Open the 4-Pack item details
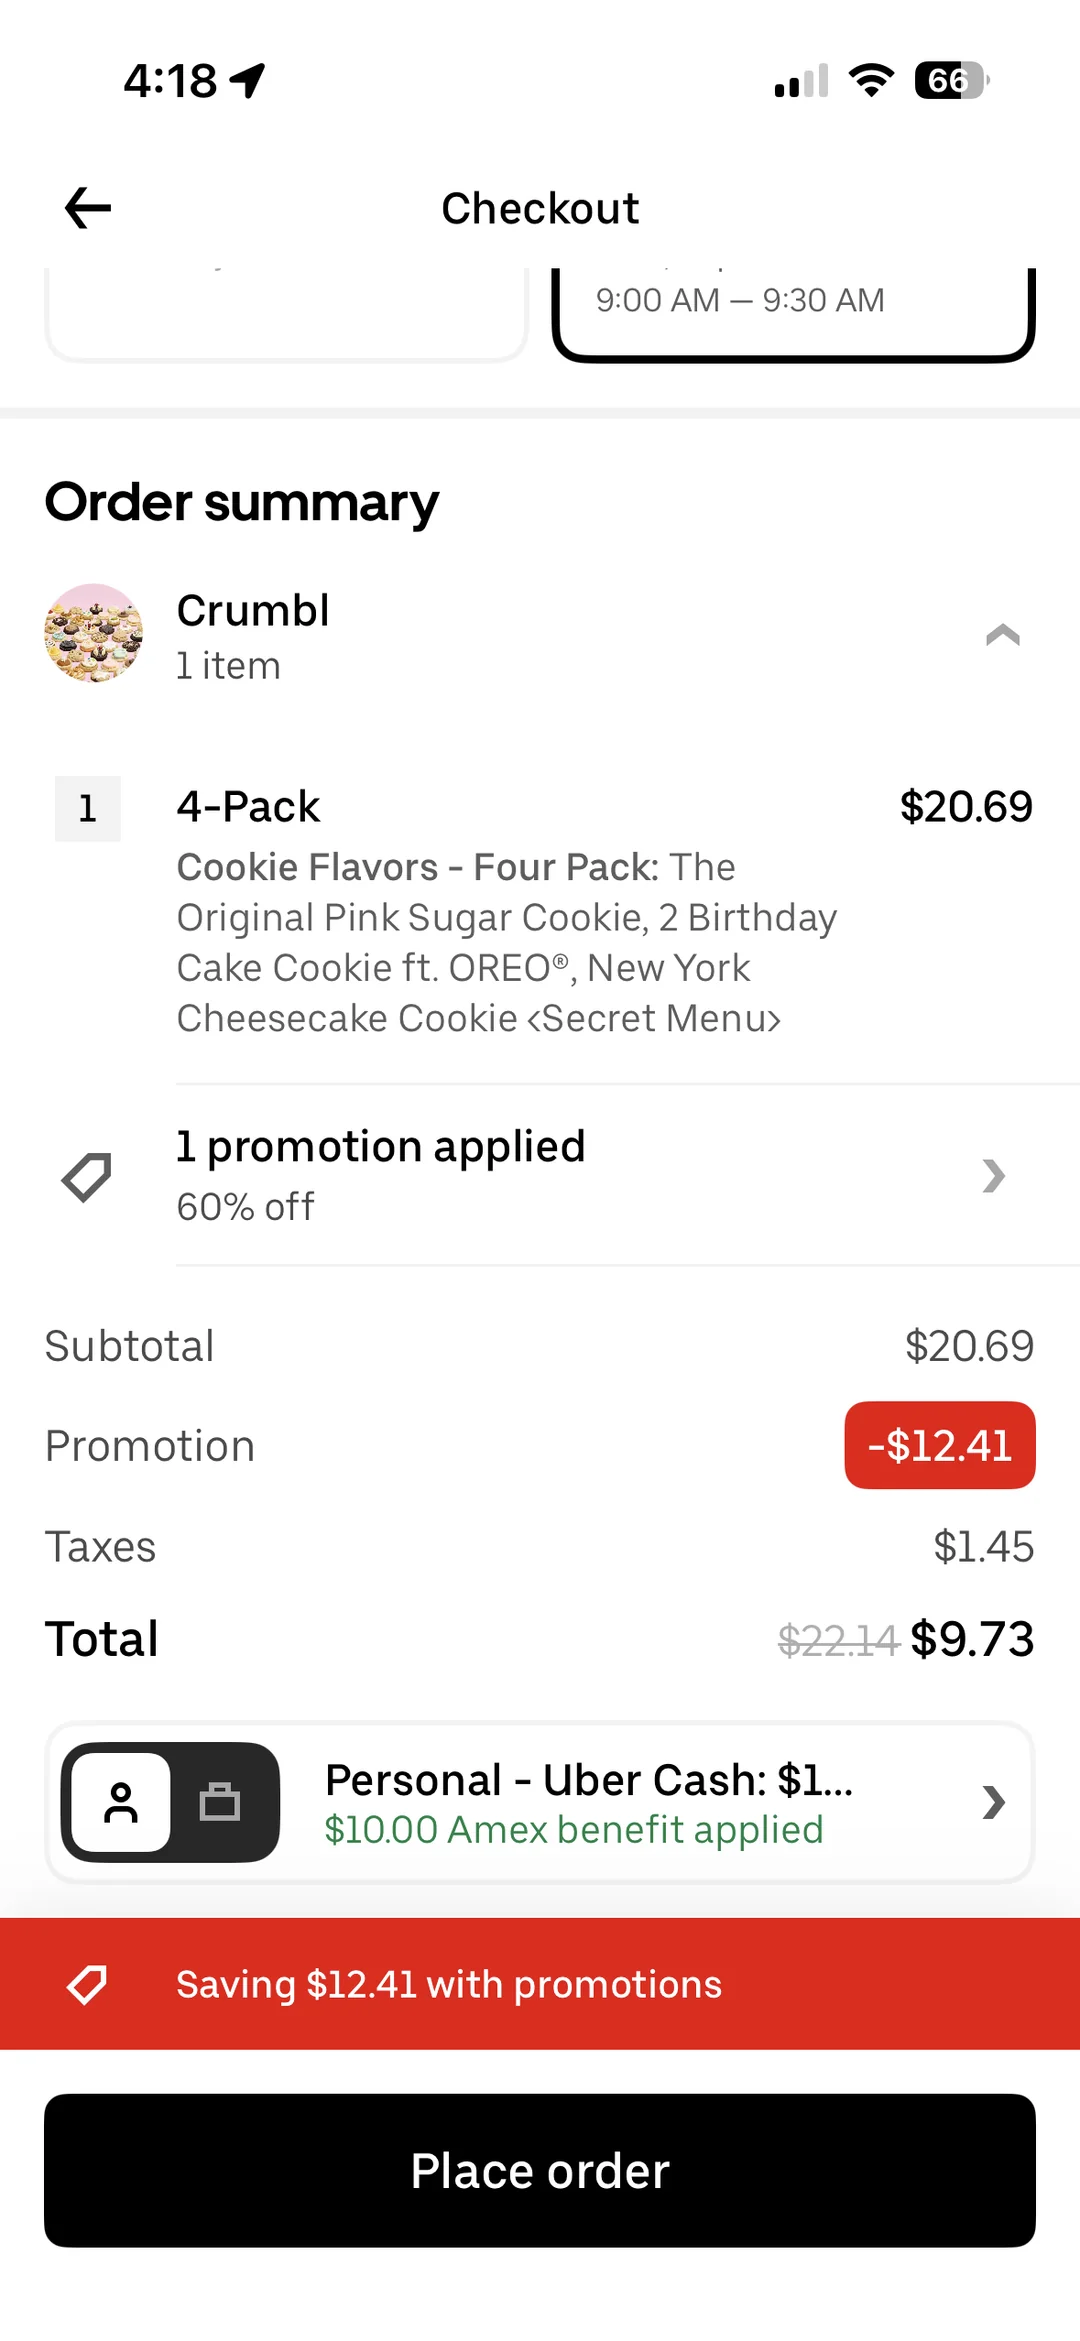Image resolution: width=1080 pixels, height=2341 pixels. pyautogui.click(x=248, y=807)
